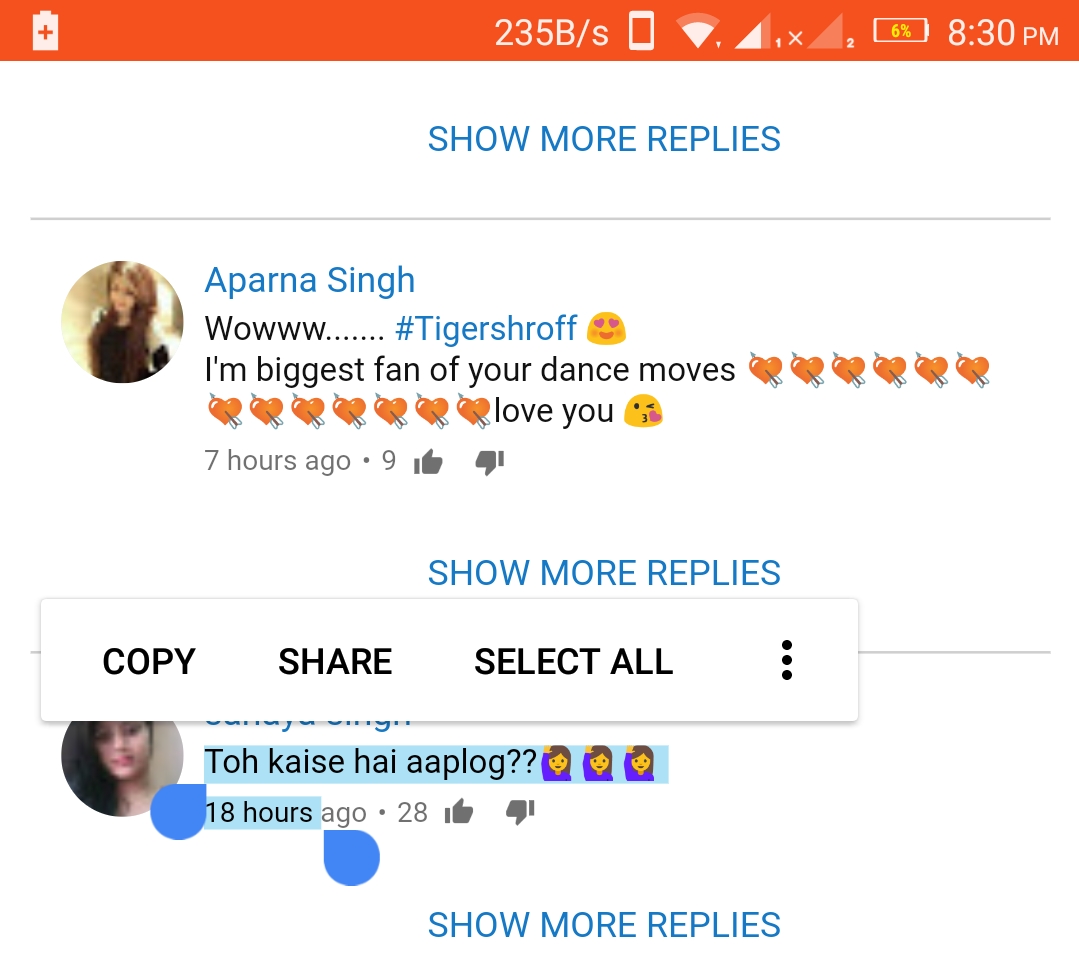Viewport: 1079px width, 961px height.
Task: Expand SHOW MORE REPLIES at the top
Action: click(604, 139)
